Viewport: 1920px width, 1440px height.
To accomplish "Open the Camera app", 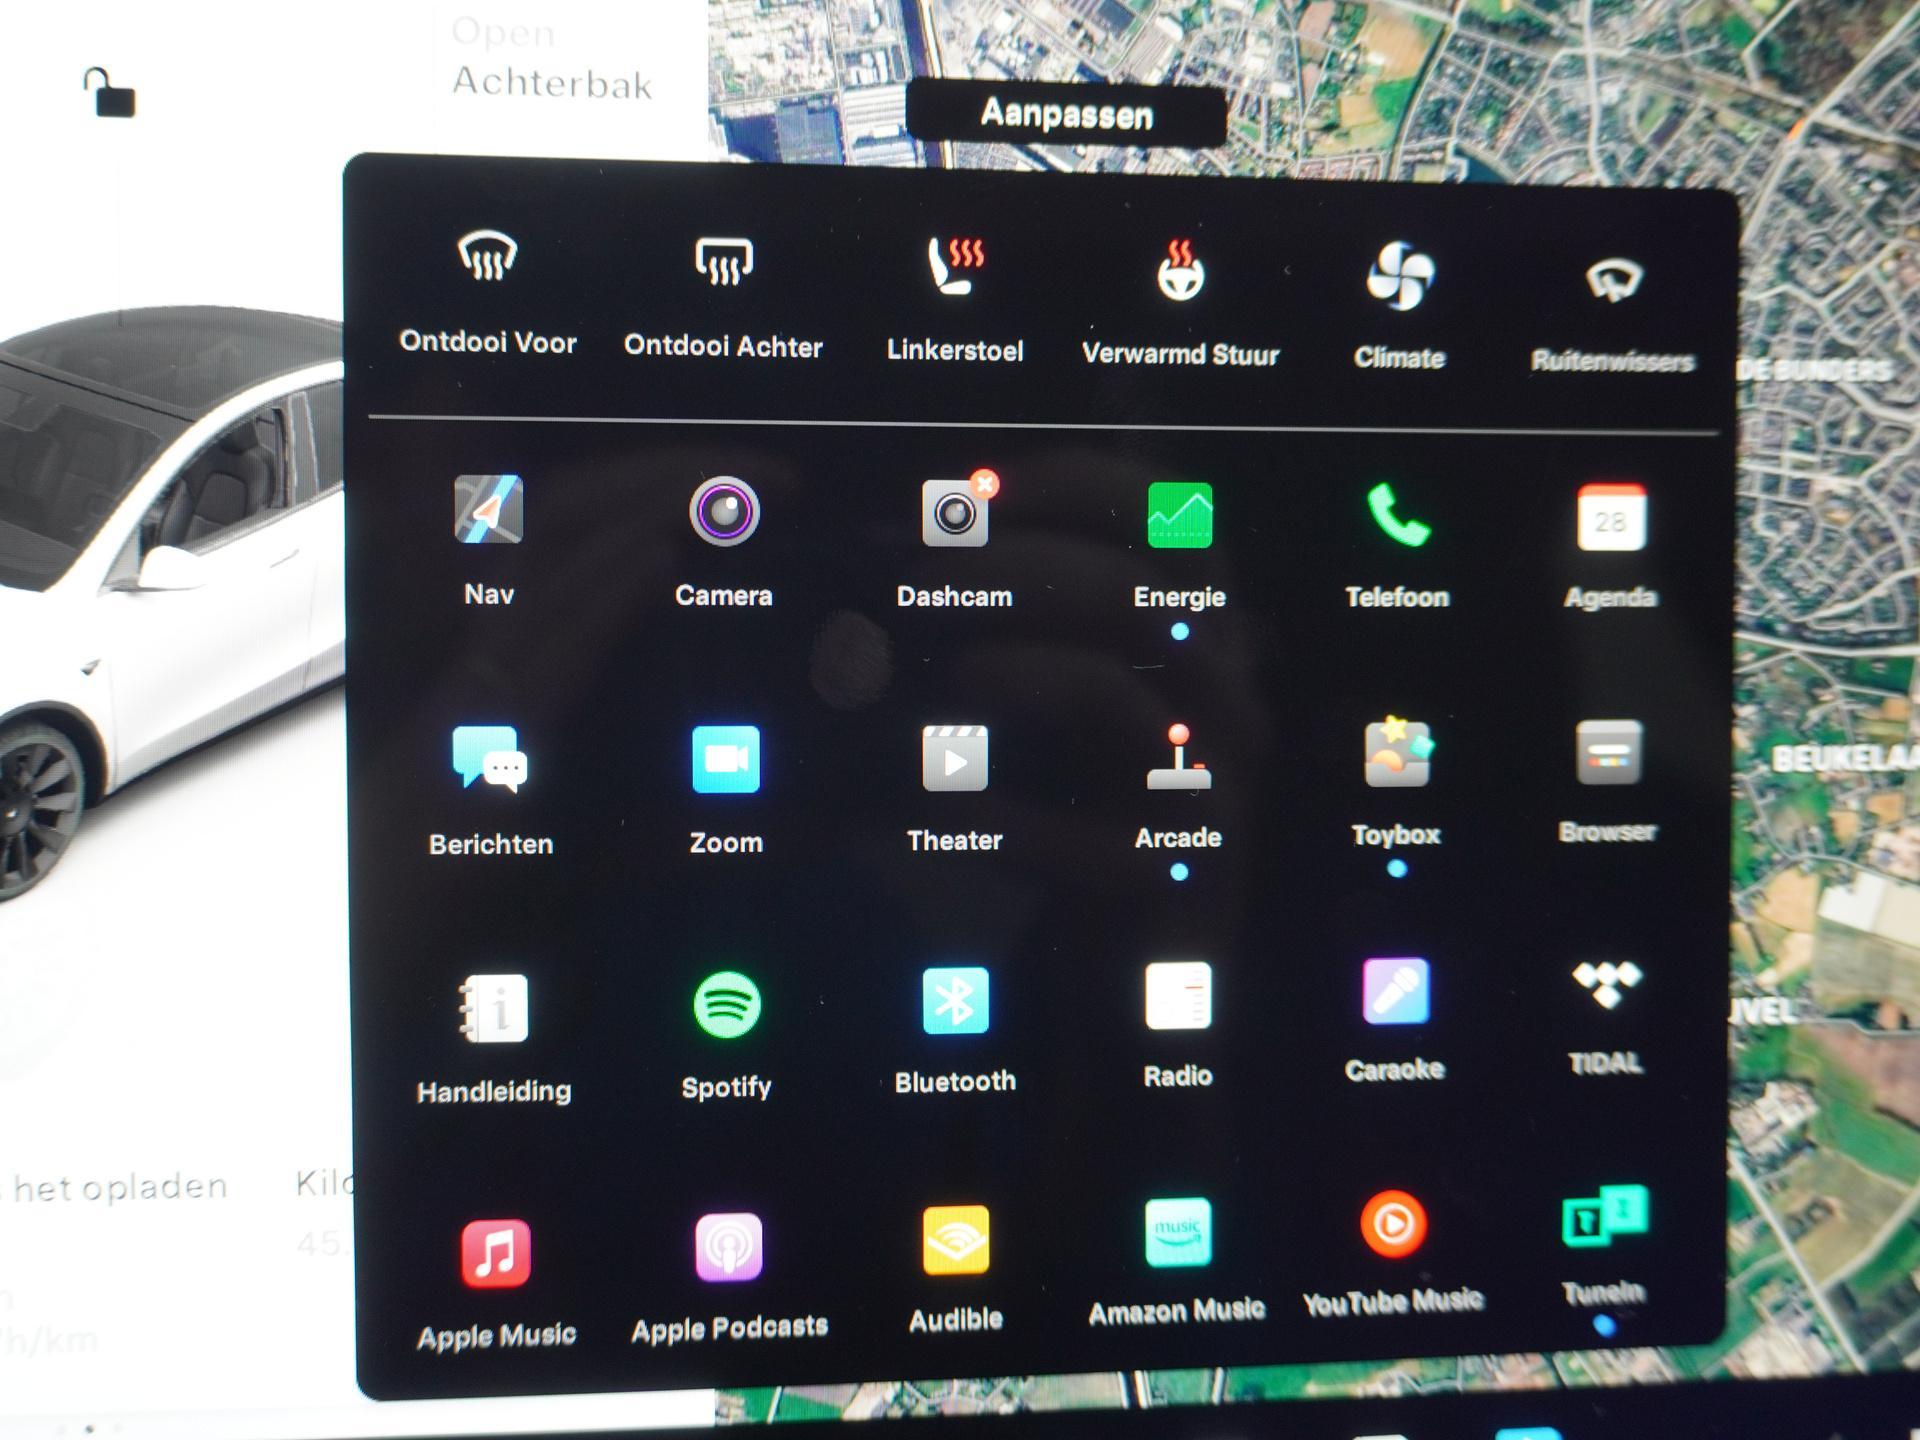I will [724, 512].
